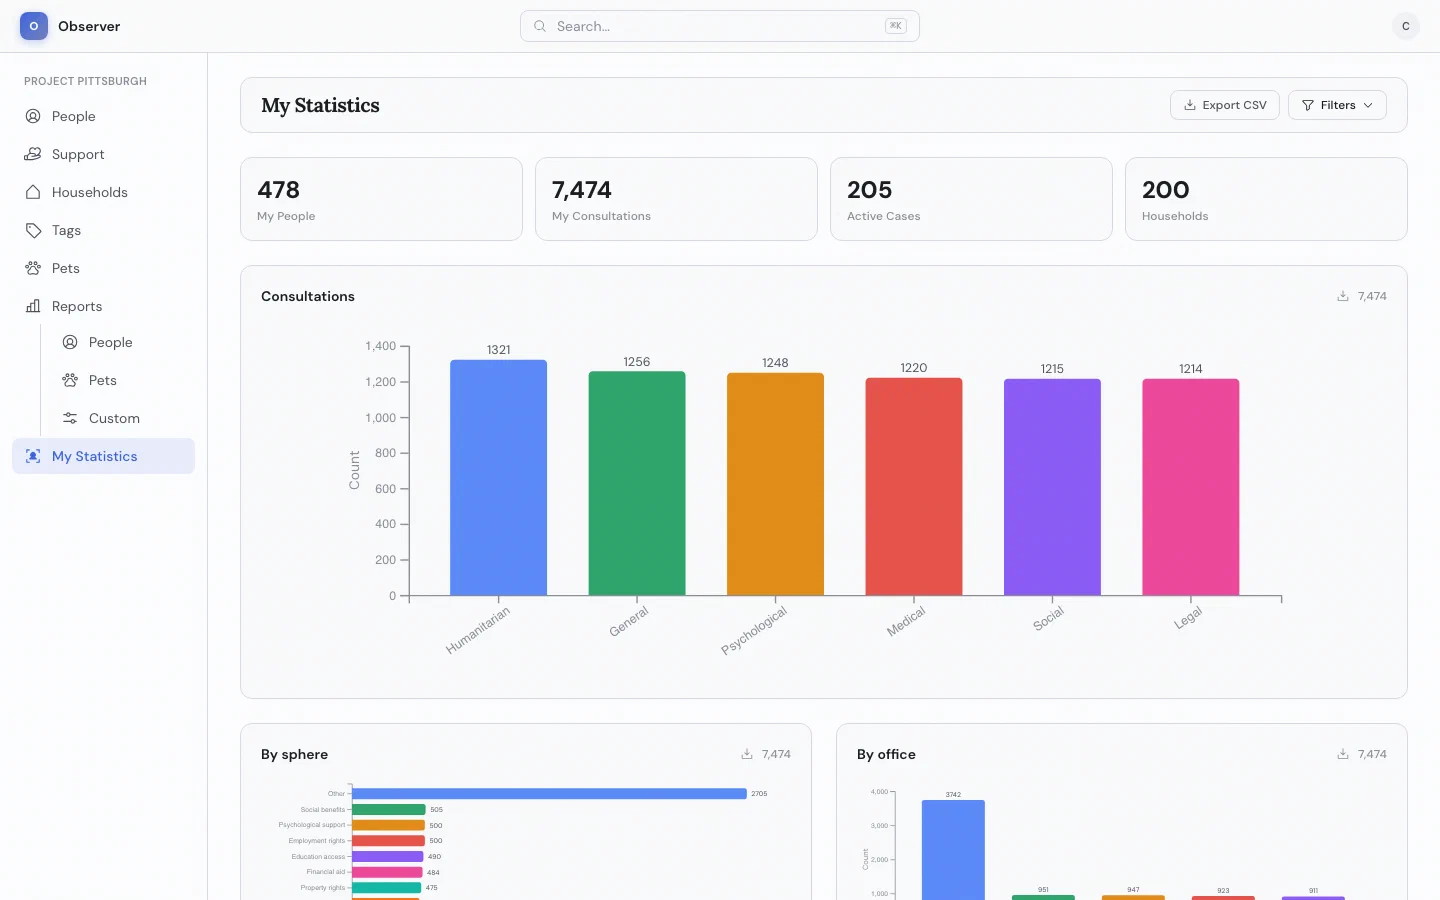This screenshot has width=1440, height=900.
Task: Click the Employment rights row label
Action: pos(317,841)
